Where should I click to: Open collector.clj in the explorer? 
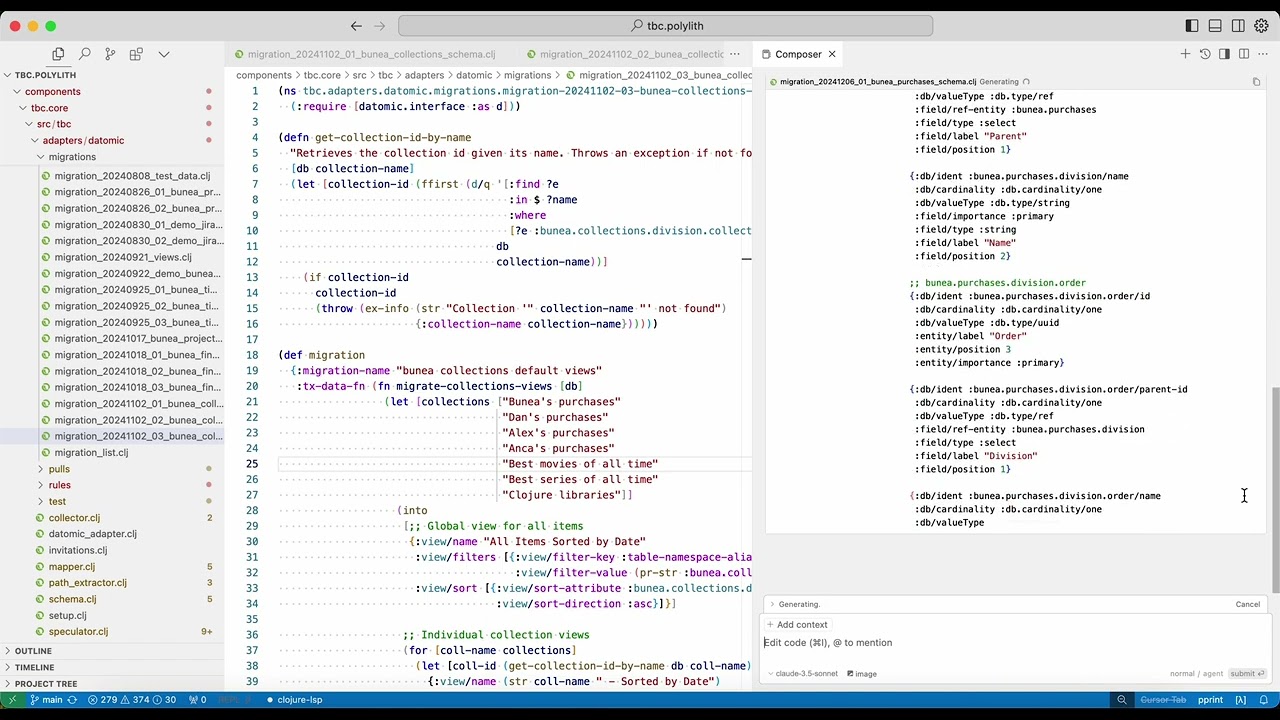click(74, 518)
